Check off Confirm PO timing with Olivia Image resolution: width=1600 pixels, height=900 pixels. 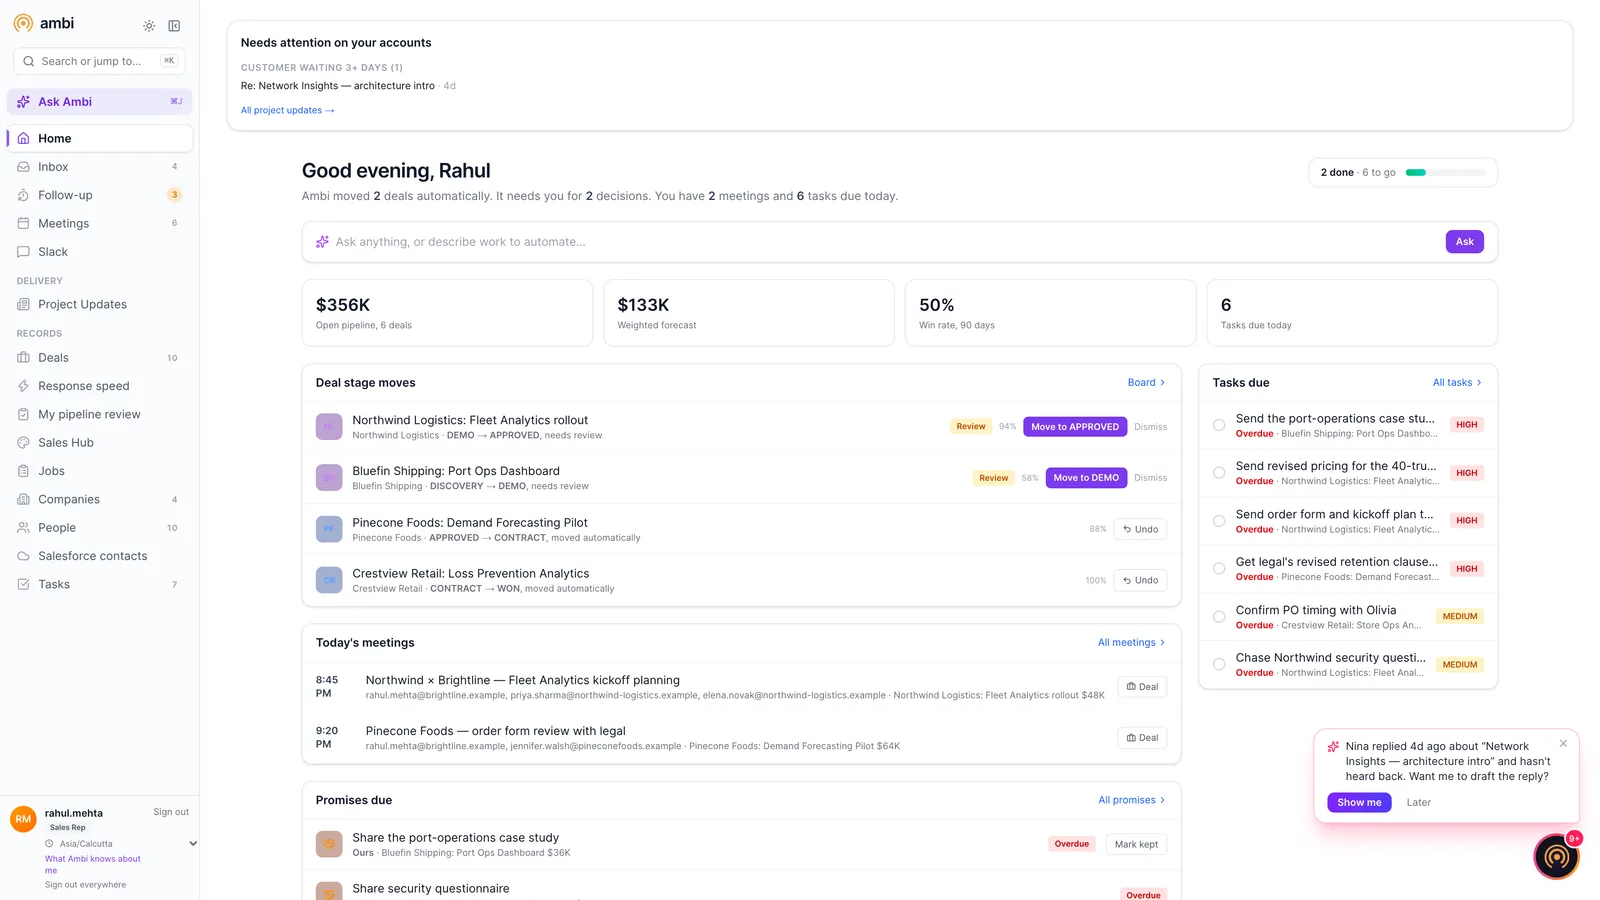point(1219,617)
